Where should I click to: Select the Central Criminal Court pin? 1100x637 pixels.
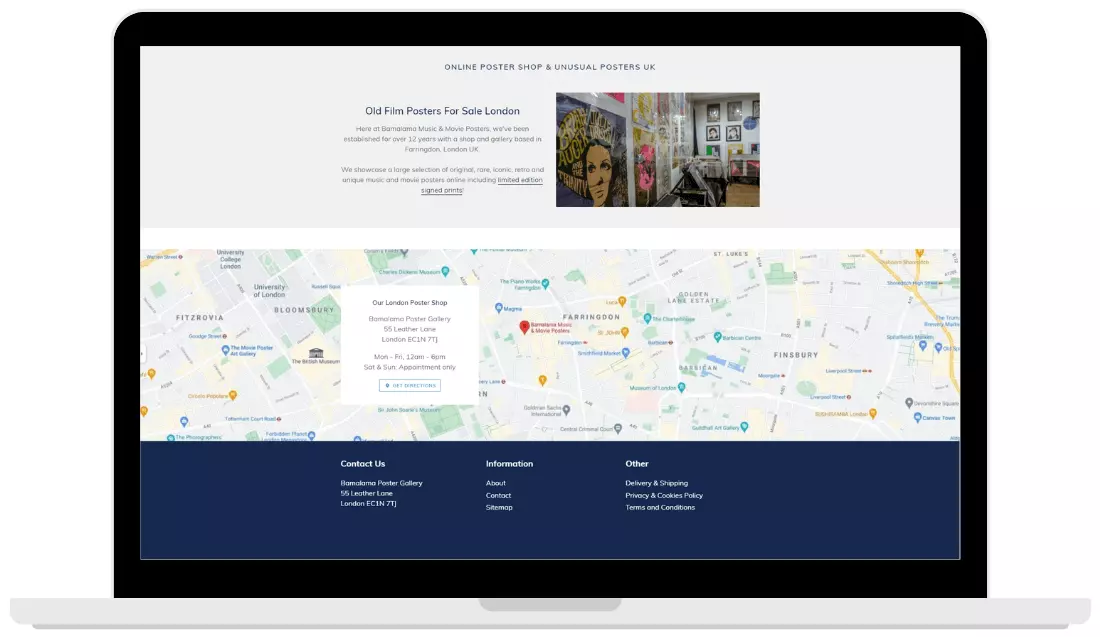[618, 429]
